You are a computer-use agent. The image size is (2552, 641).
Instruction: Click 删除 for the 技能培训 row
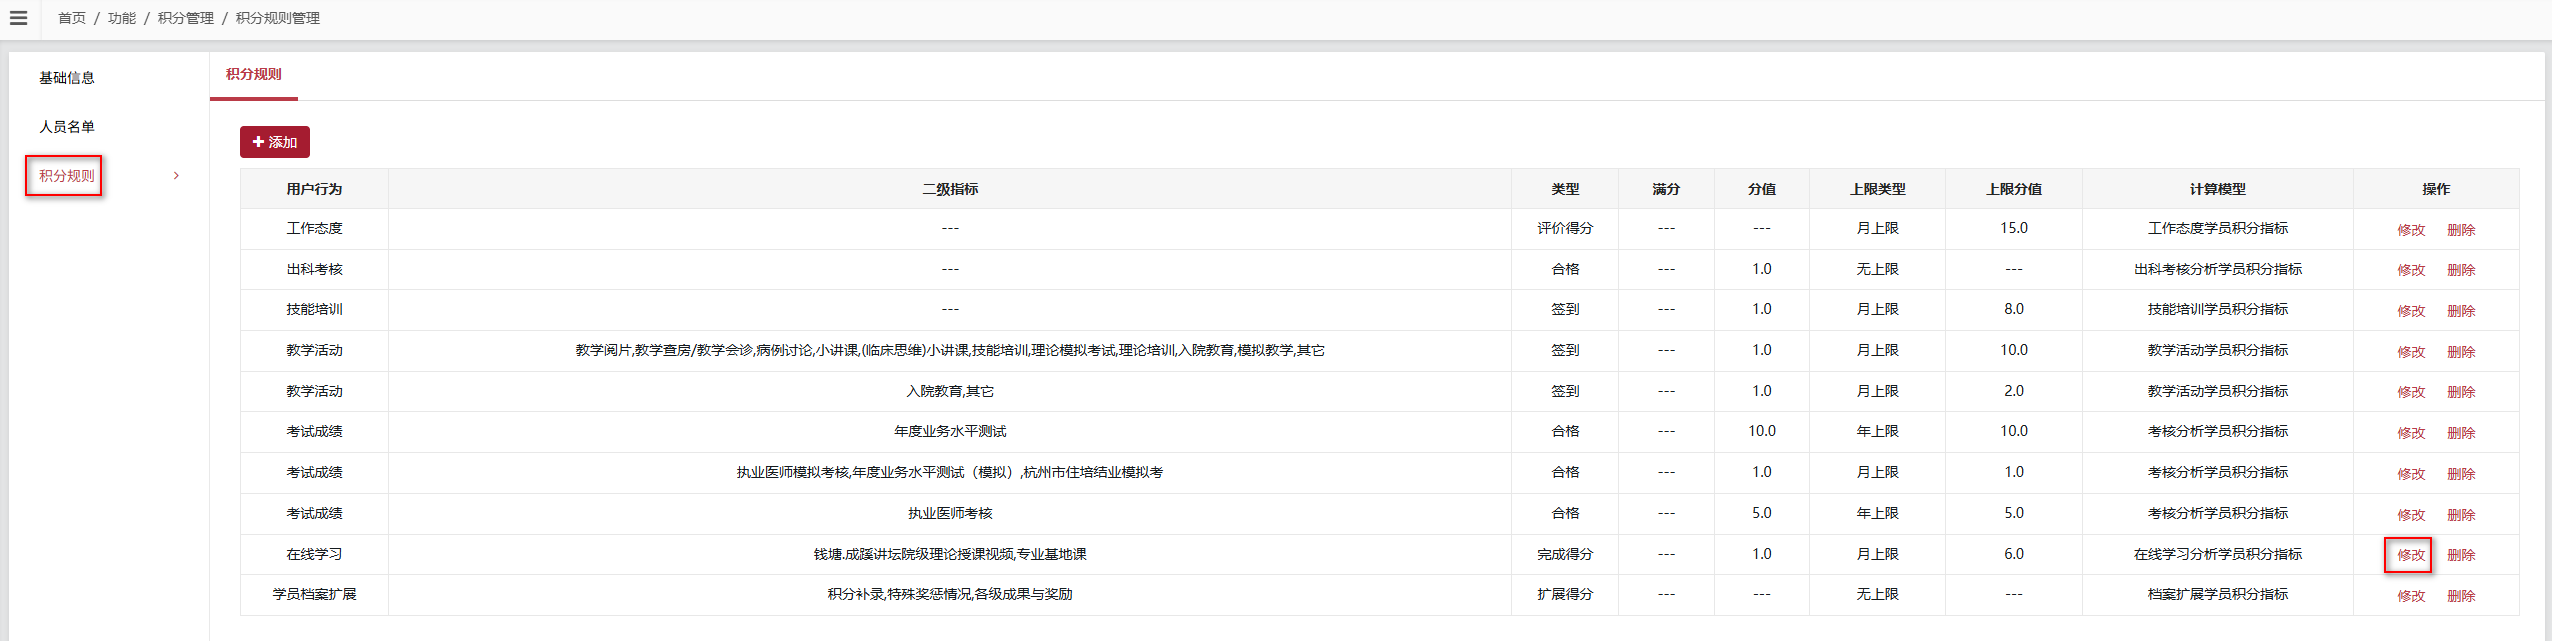[x=2461, y=311]
